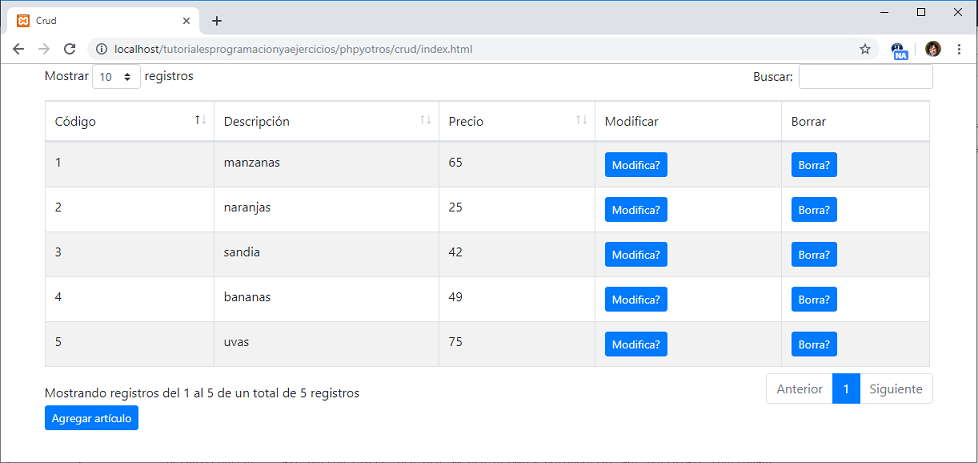Click the manzanas description cell
Viewport: 978px width, 463px height.
[x=326, y=164]
